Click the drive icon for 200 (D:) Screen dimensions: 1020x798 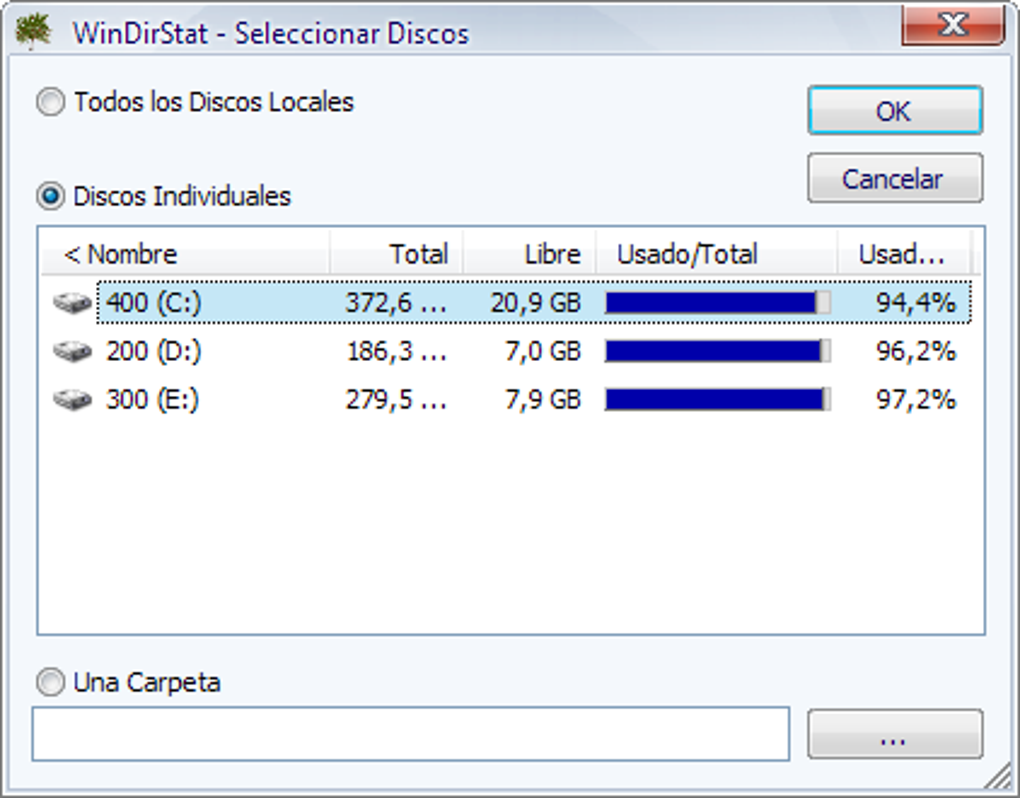pos(72,351)
